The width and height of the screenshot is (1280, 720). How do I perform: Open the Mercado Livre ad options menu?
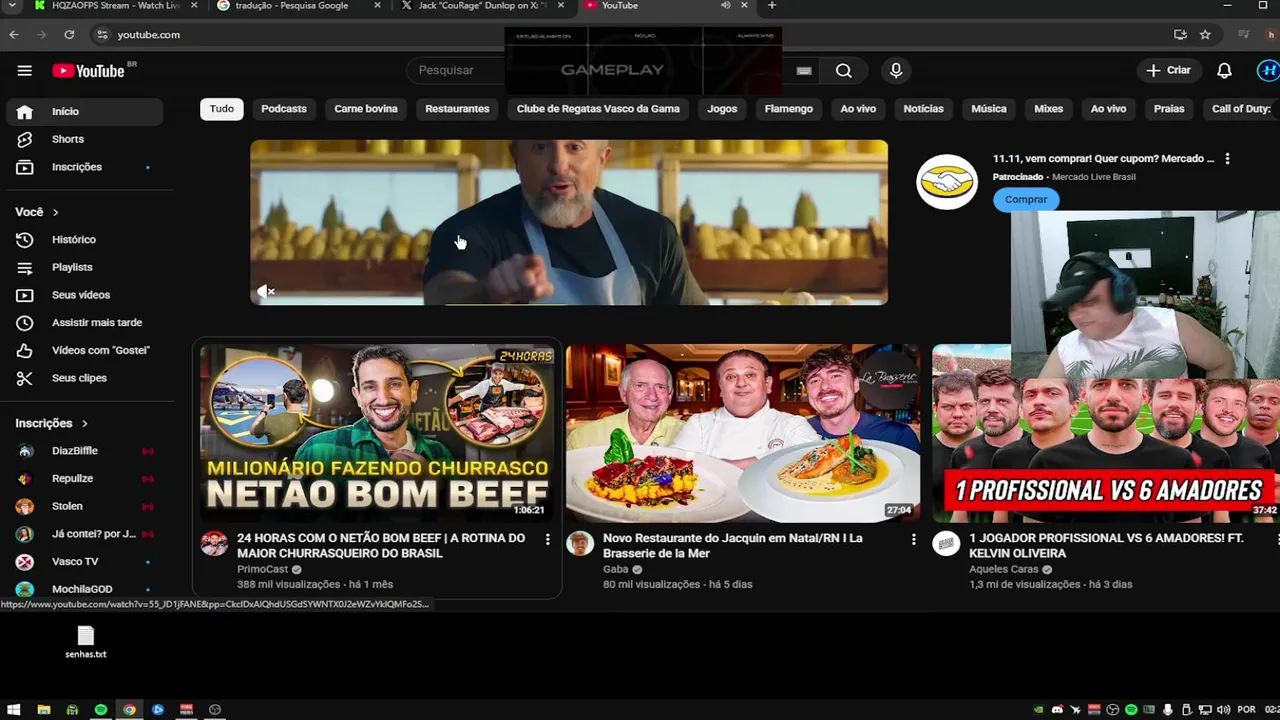pos(1227,159)
